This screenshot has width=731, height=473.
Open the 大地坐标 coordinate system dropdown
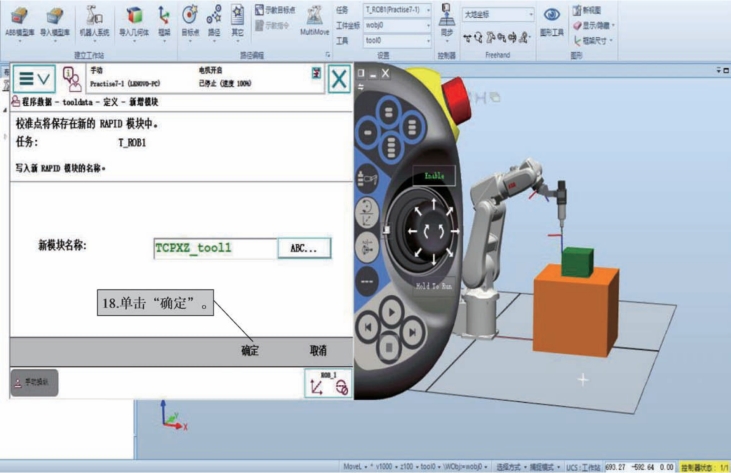[x=498, y=14]
